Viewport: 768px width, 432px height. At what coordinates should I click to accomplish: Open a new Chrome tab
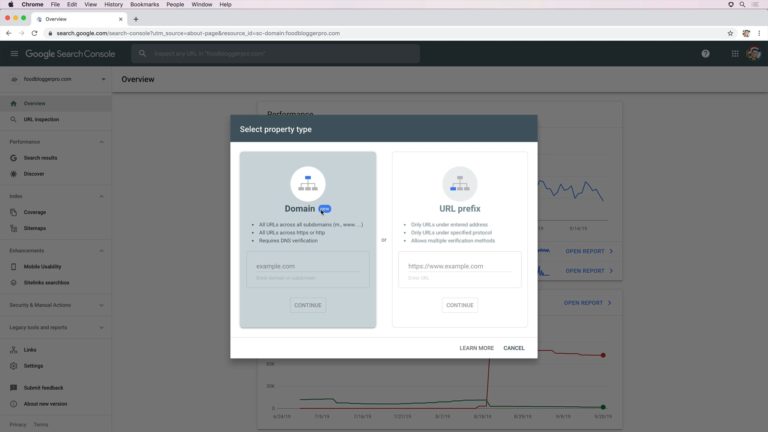[x=136, y=19]
